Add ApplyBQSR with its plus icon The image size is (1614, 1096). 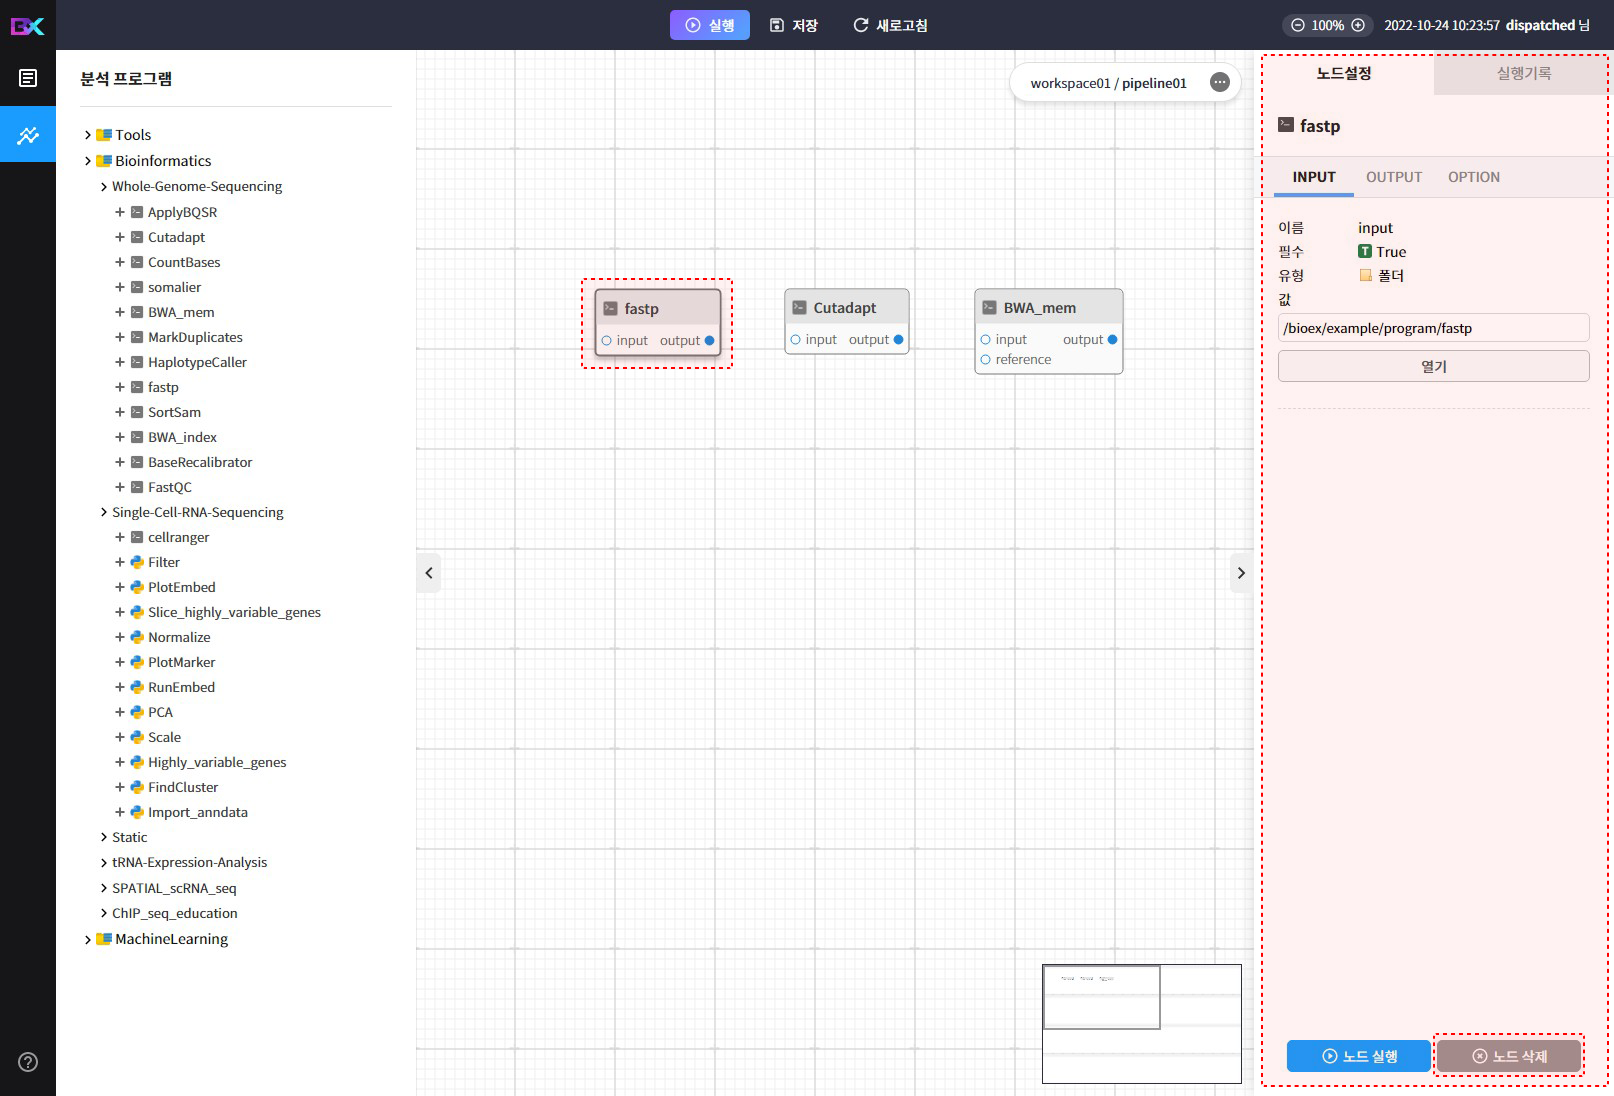coord(120,212)
